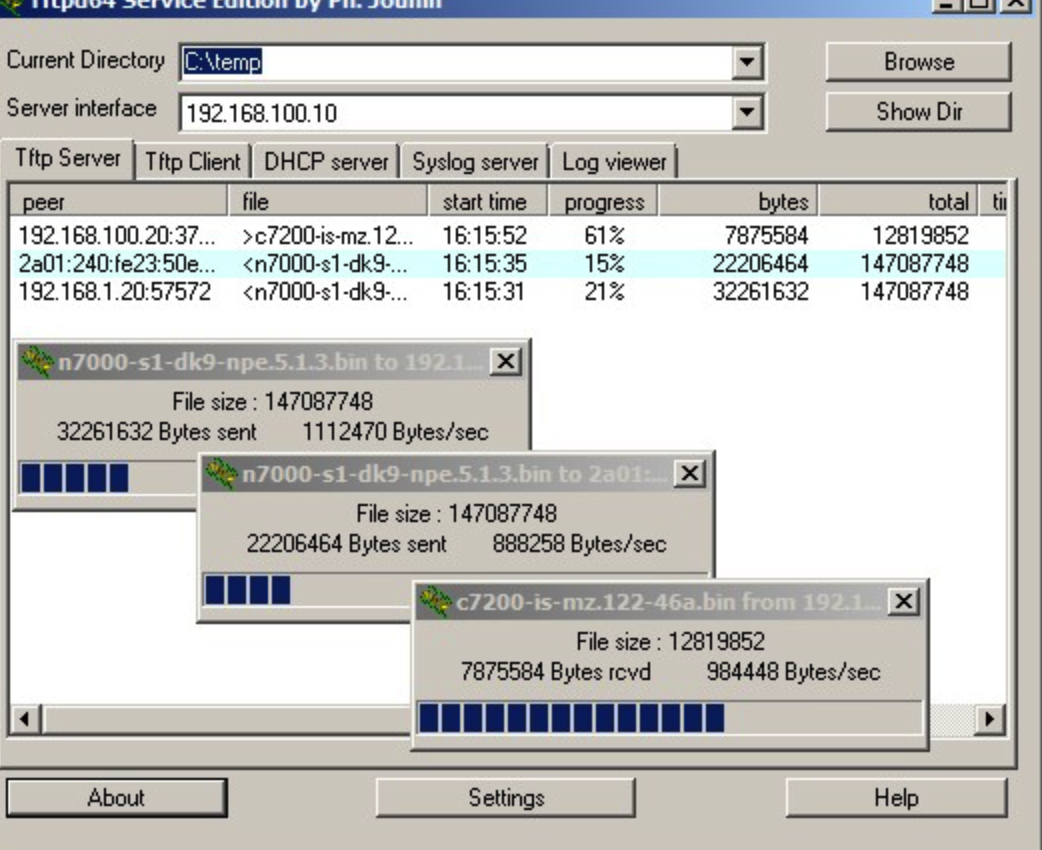Click the Show Dir button
Image resolution: width=1042 pixels, height=850 pixels.
click(919, 112)
